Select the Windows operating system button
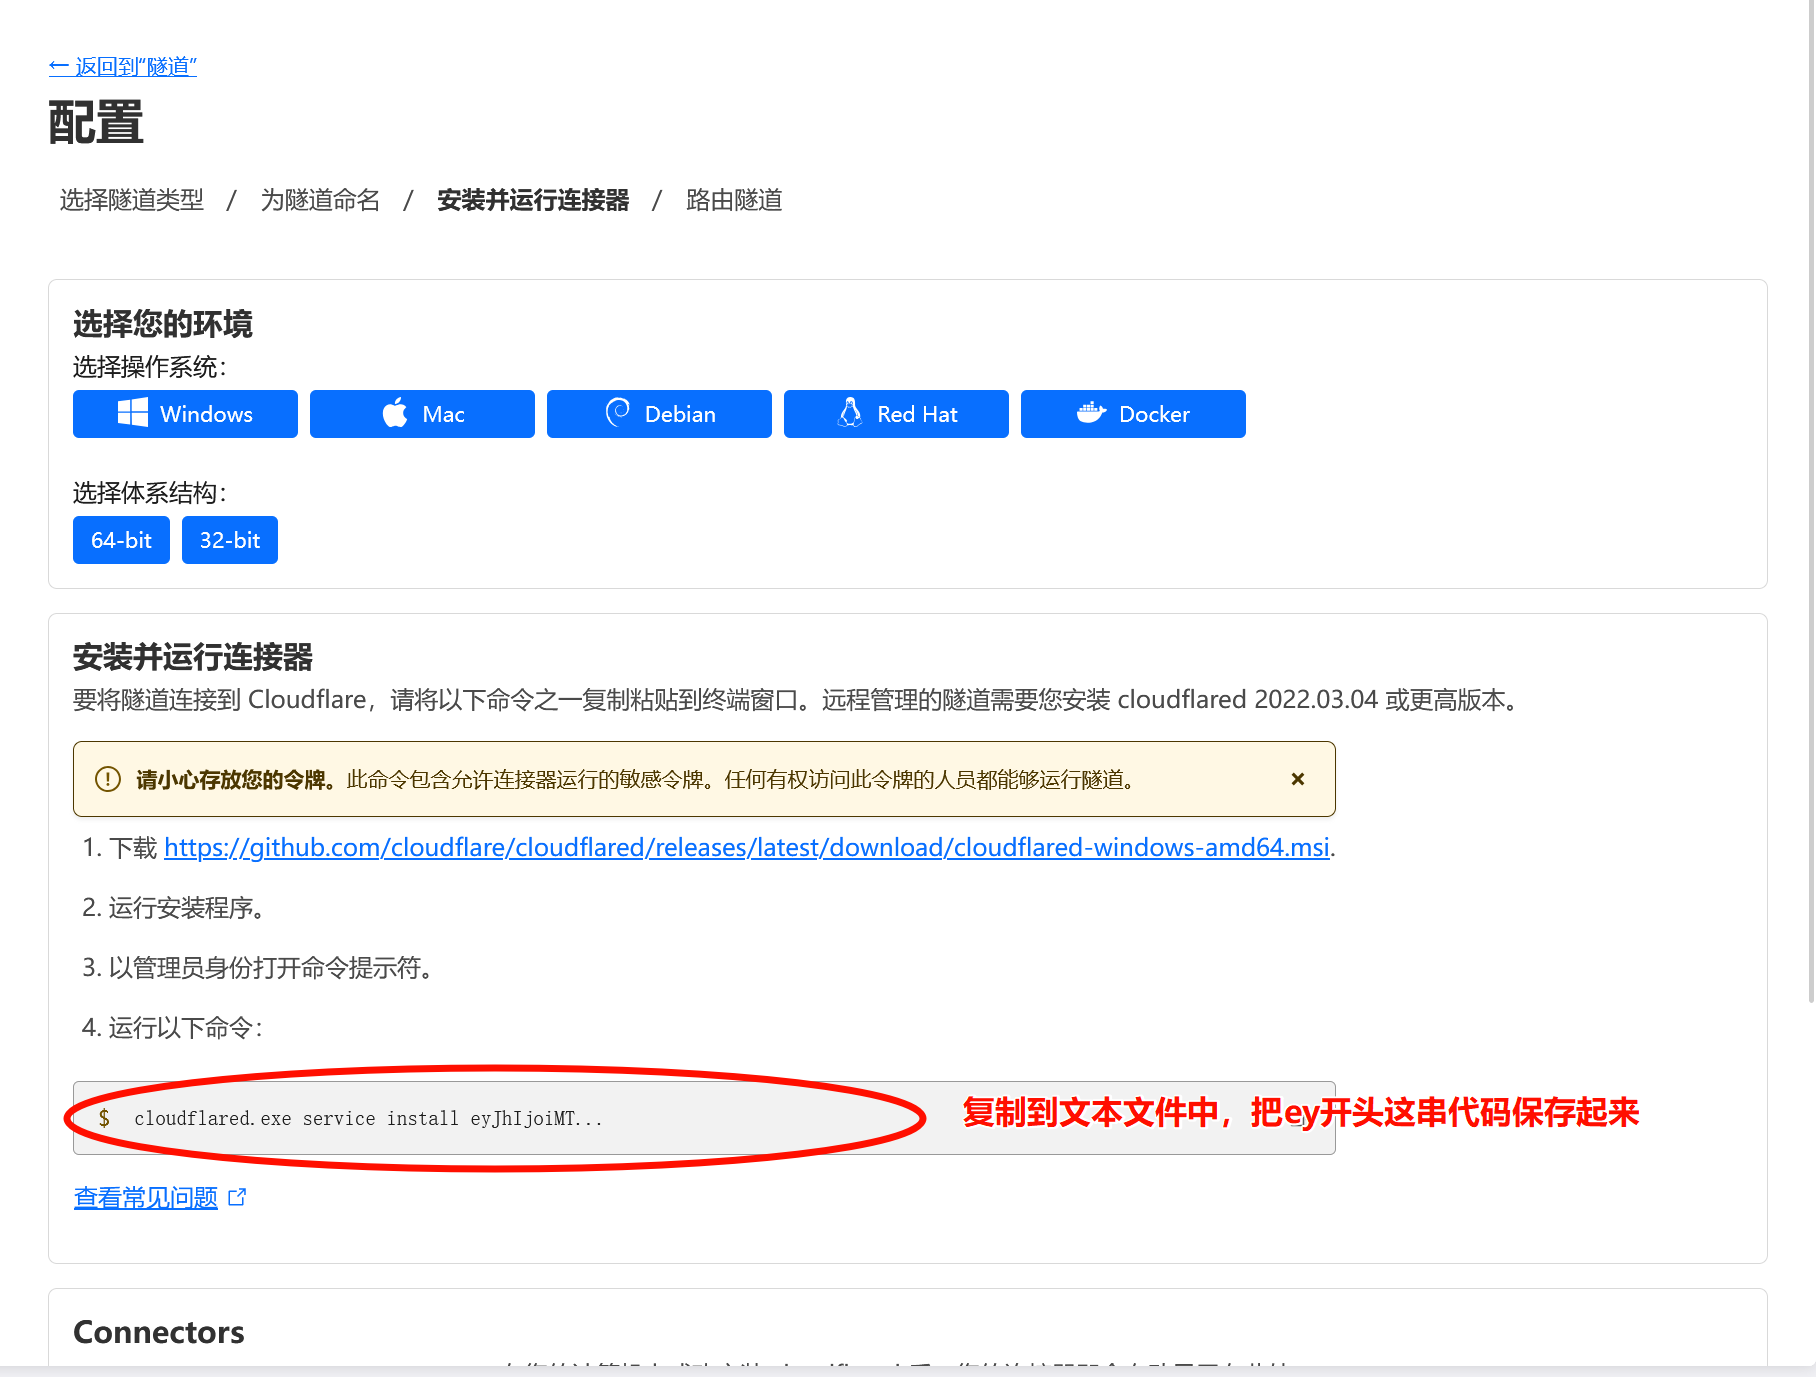Viewport: 1816px width, 1377px height. coord(185,414)
